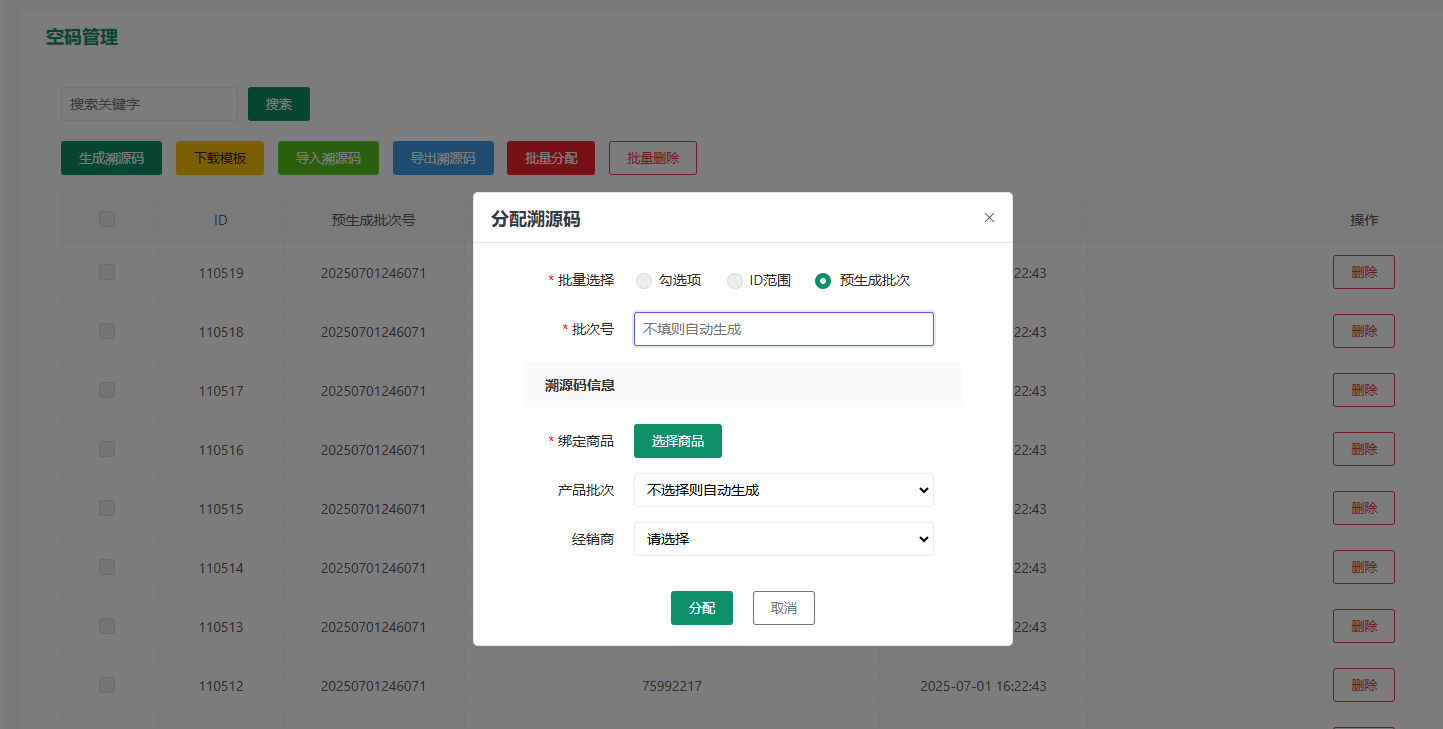Viewport: 1443px width, 729px height.
Task: Select the ID范围 radio option
Action: point(735,281)
